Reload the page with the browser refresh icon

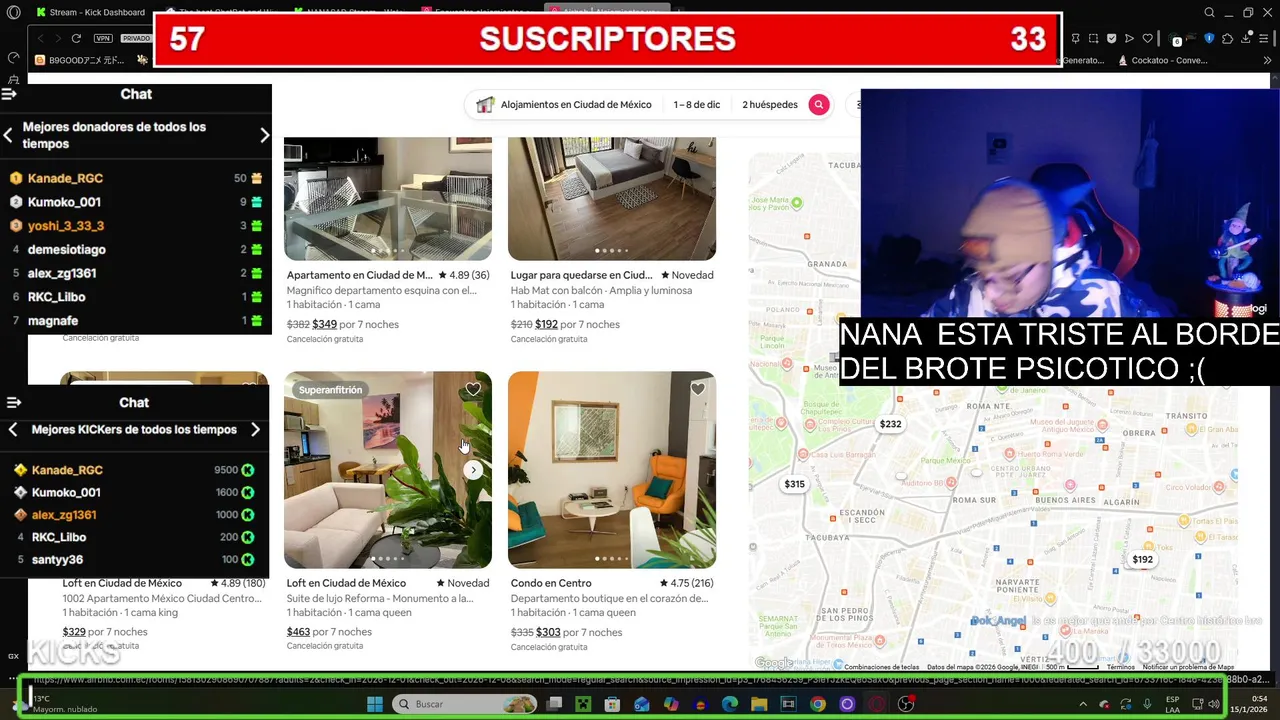(x=76, y=38)
